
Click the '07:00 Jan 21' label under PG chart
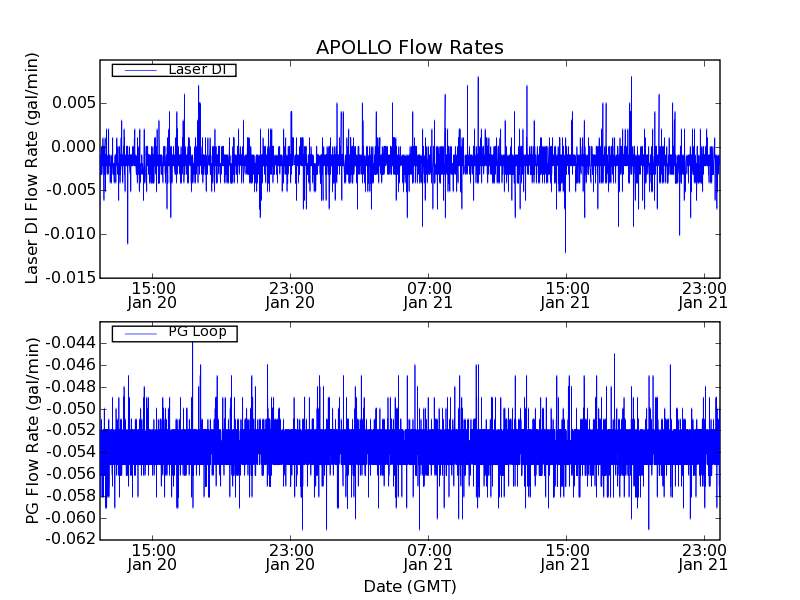(x=428, y=558)
